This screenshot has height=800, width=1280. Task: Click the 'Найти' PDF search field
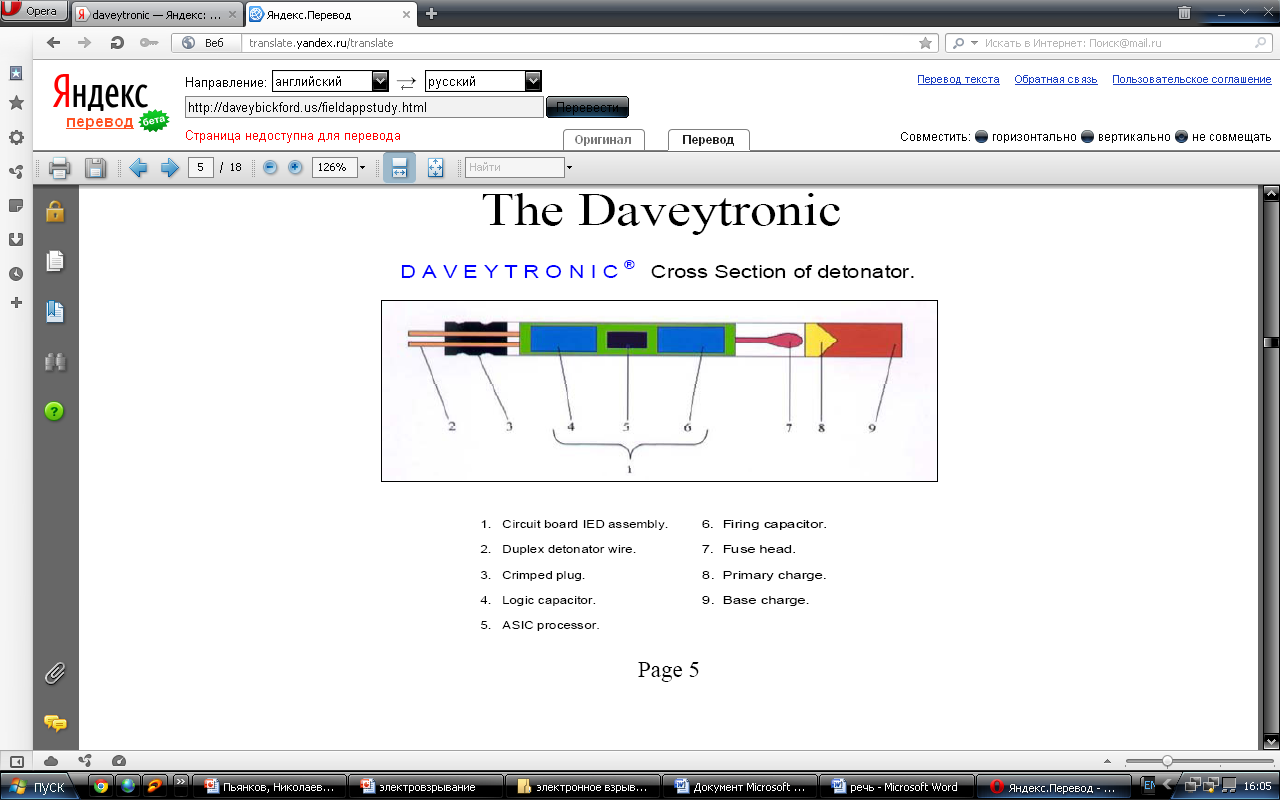tap(515, 168)
